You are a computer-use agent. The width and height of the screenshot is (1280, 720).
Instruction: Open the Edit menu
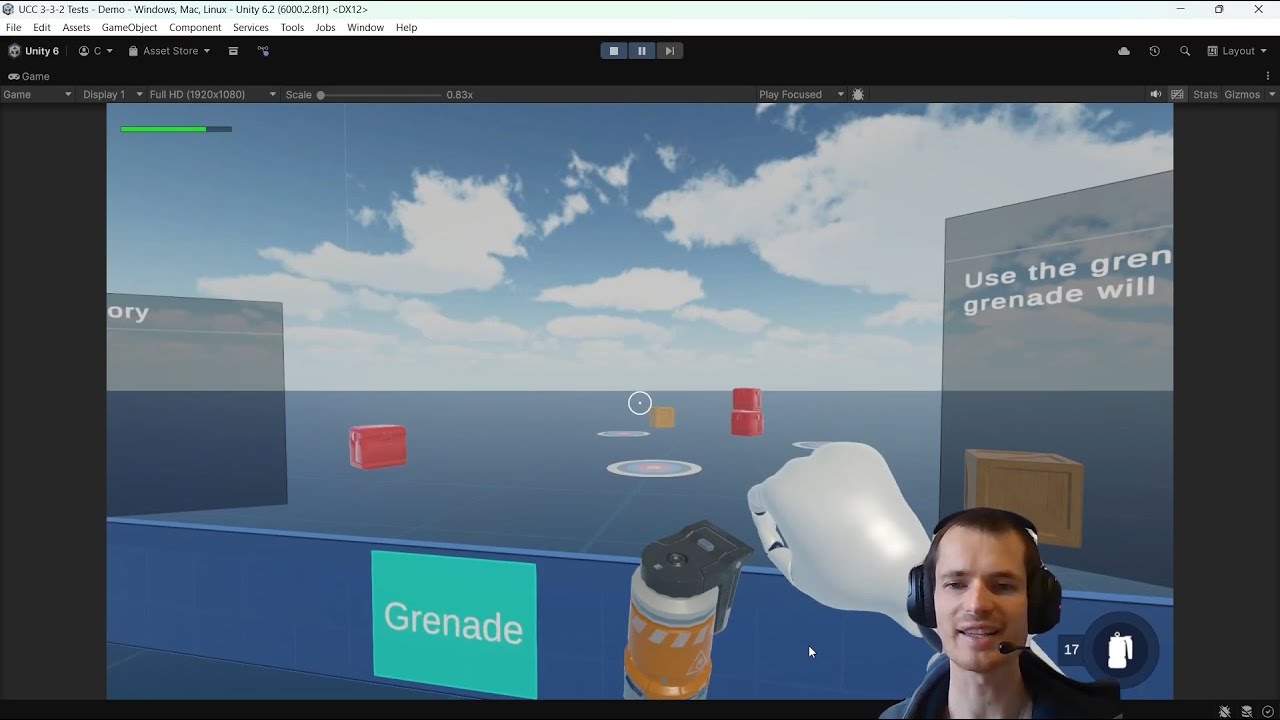tap(42, 27)
